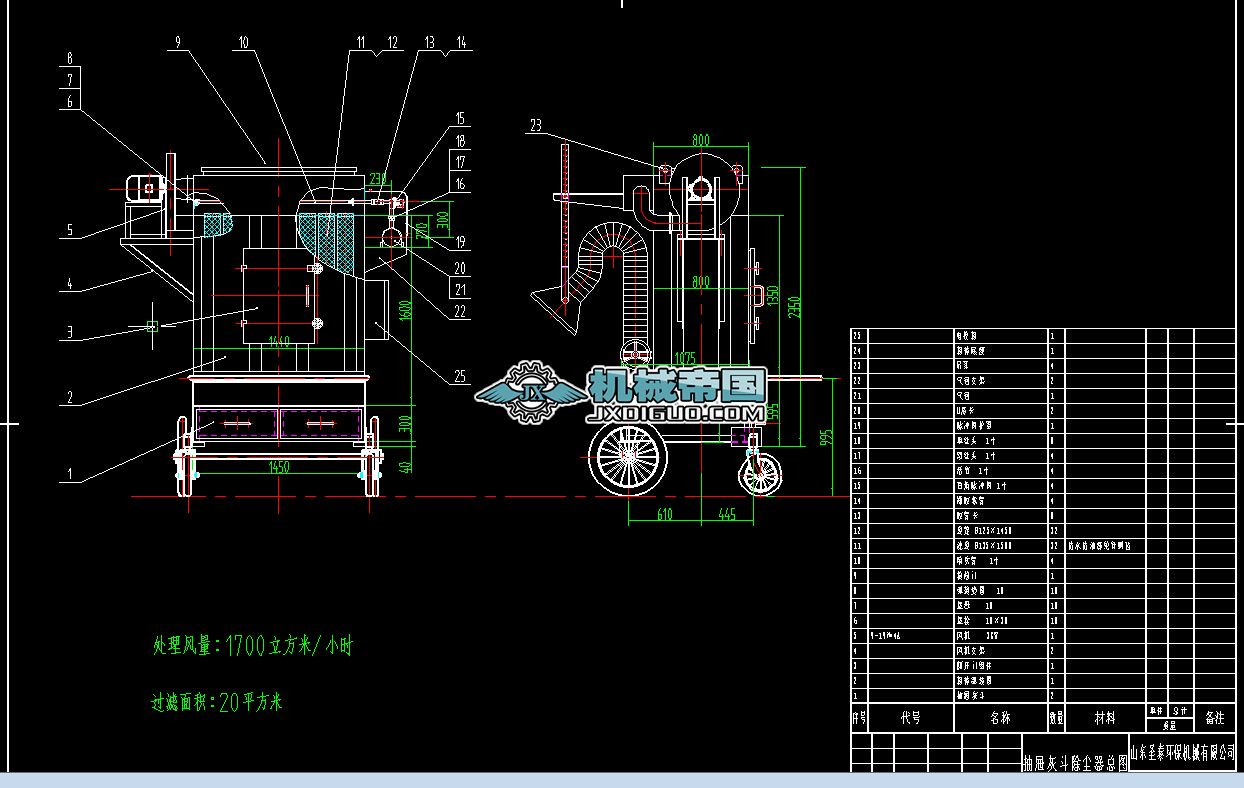The width and height of the screenshot is (1244, 788).
Task: Select stacked callout number 7 in front view
Action: (x=70, y=79)
